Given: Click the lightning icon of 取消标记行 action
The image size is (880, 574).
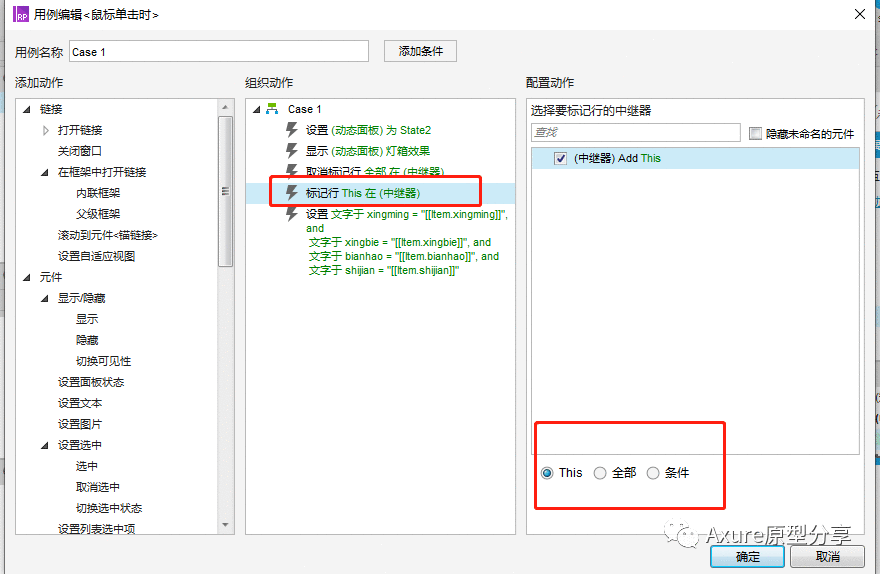Looking at the screenshot, I should 291,170.
